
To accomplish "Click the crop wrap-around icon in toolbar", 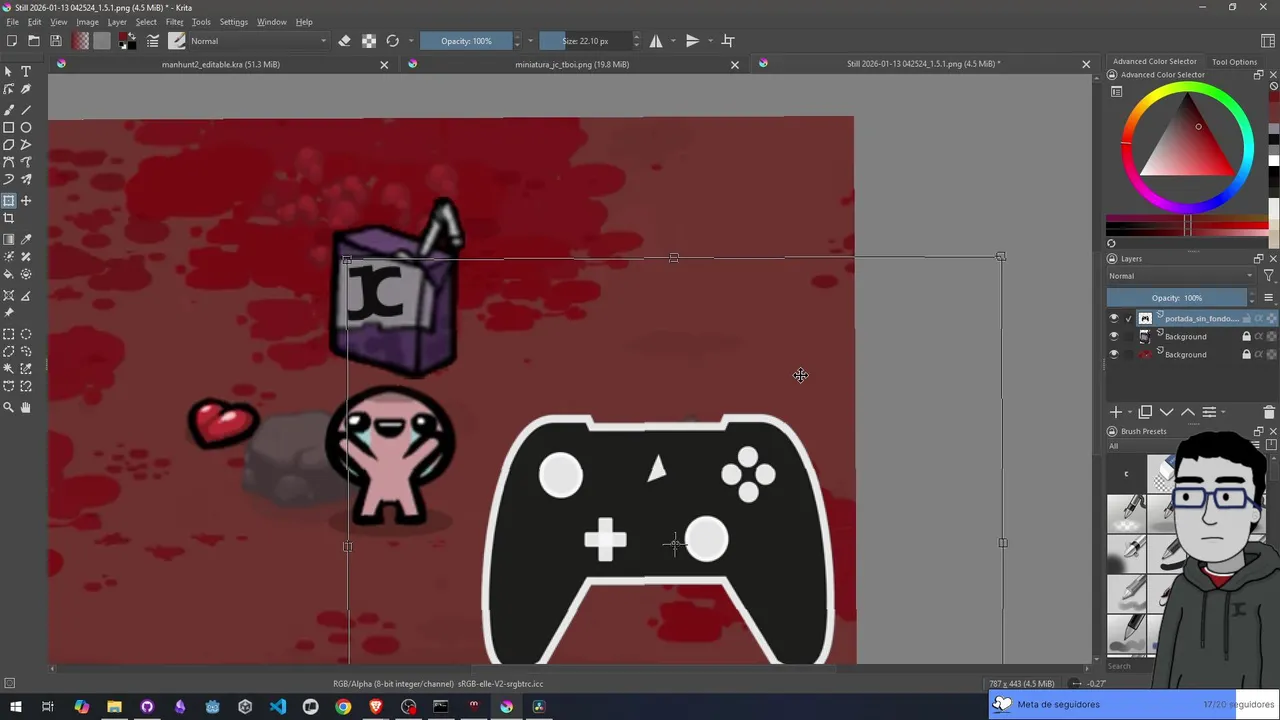I will (728, 41).
